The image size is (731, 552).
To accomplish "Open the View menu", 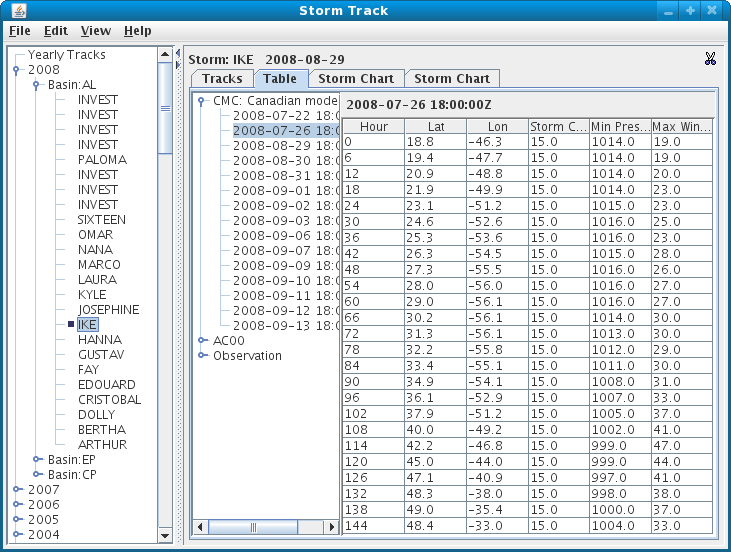I will (x=96, y=31).
